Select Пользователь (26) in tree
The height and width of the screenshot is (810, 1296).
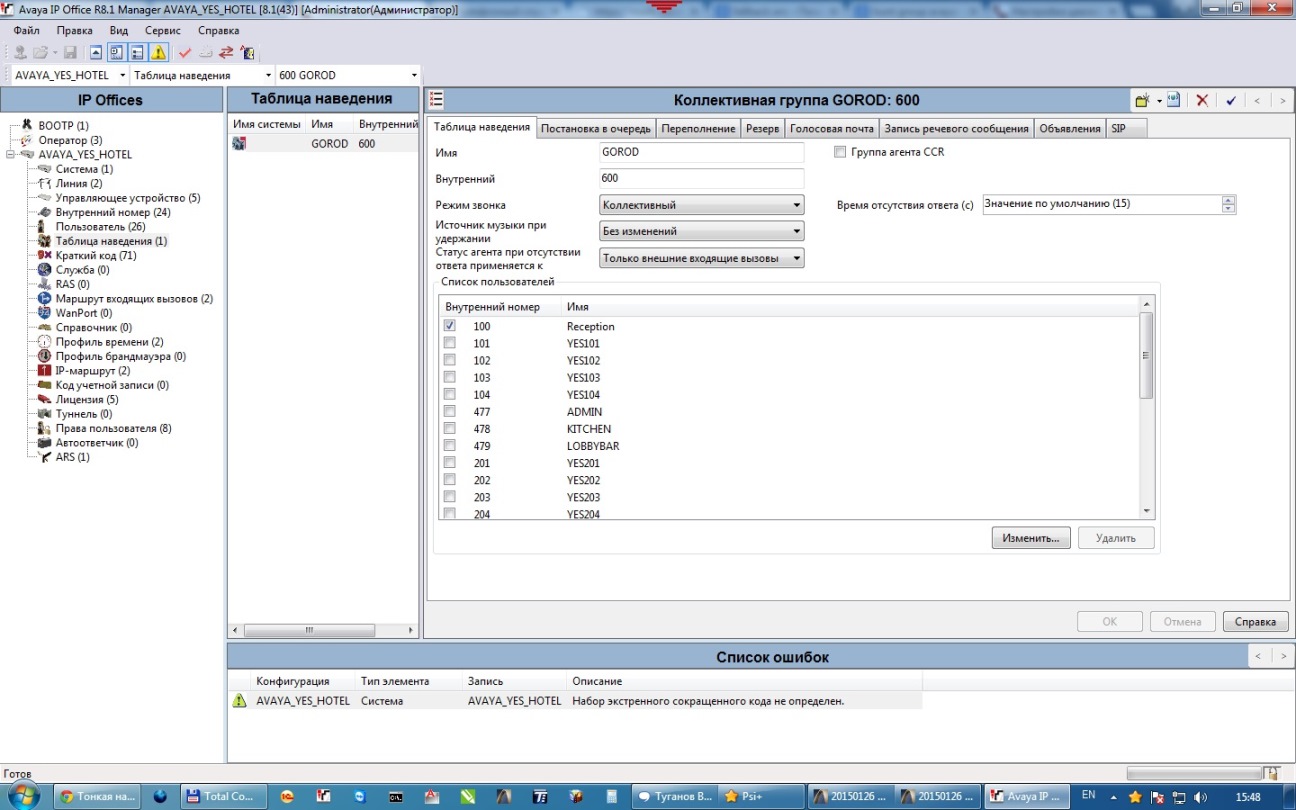100,227
